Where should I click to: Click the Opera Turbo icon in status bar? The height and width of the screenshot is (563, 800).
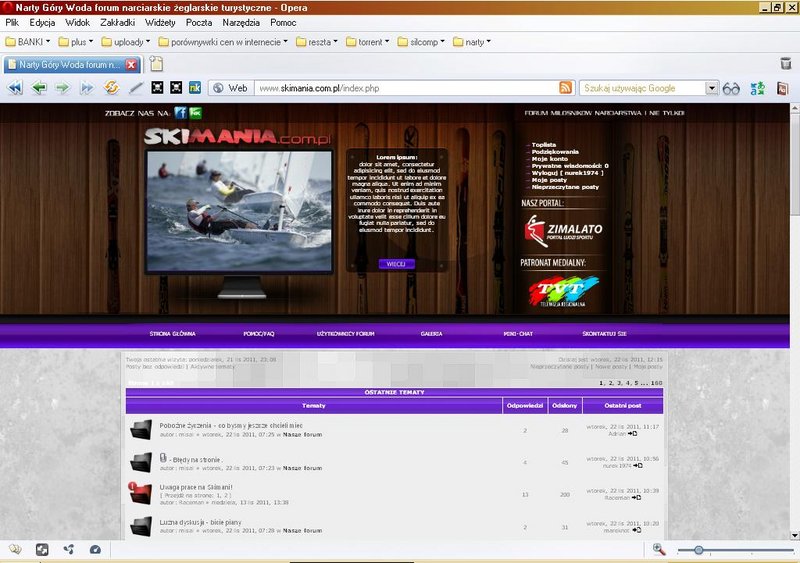[94, 549]
